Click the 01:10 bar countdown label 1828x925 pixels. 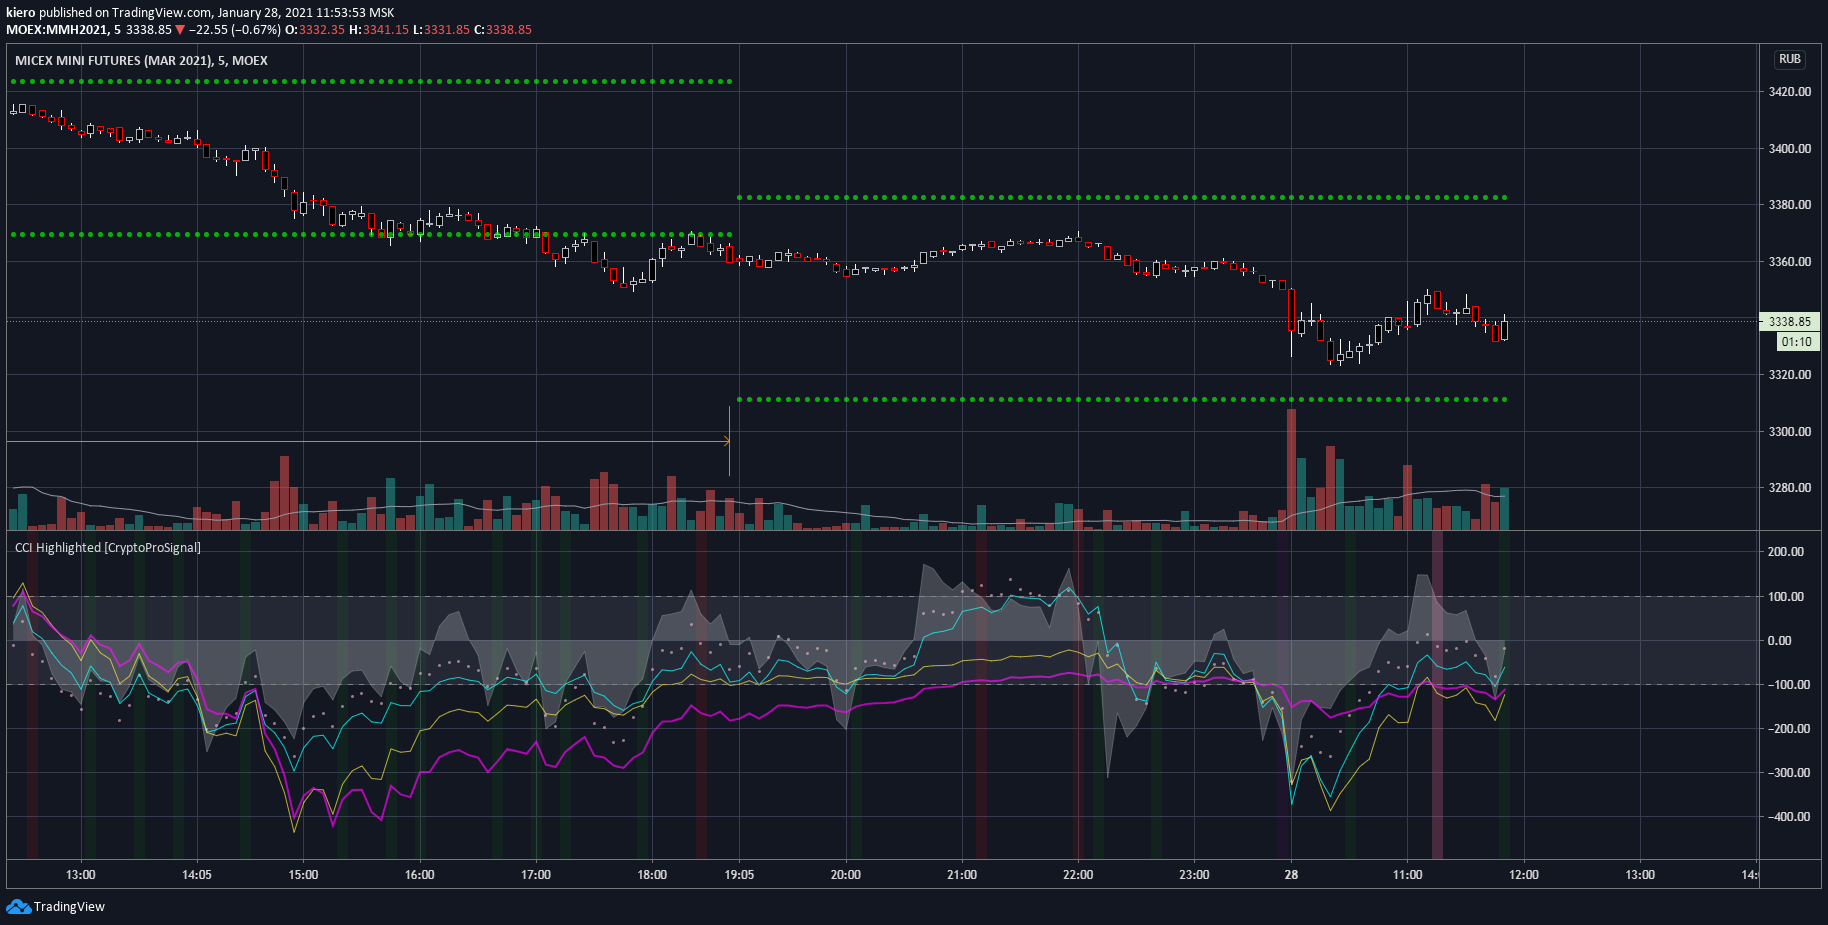pyautogui.click(x=1797, y=342)
